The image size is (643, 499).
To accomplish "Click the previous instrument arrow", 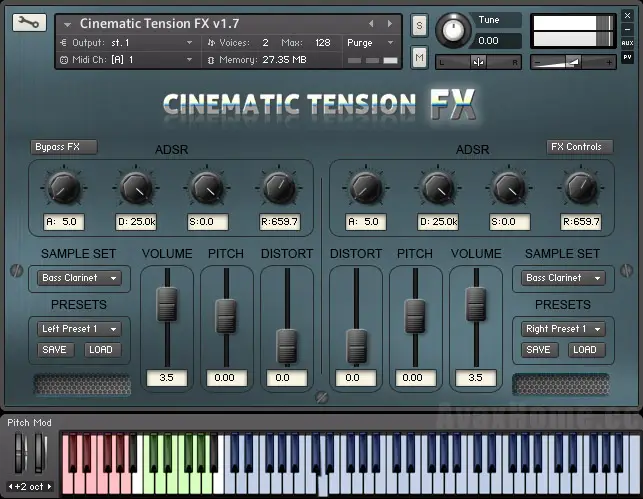I will (x=371, y=24).
